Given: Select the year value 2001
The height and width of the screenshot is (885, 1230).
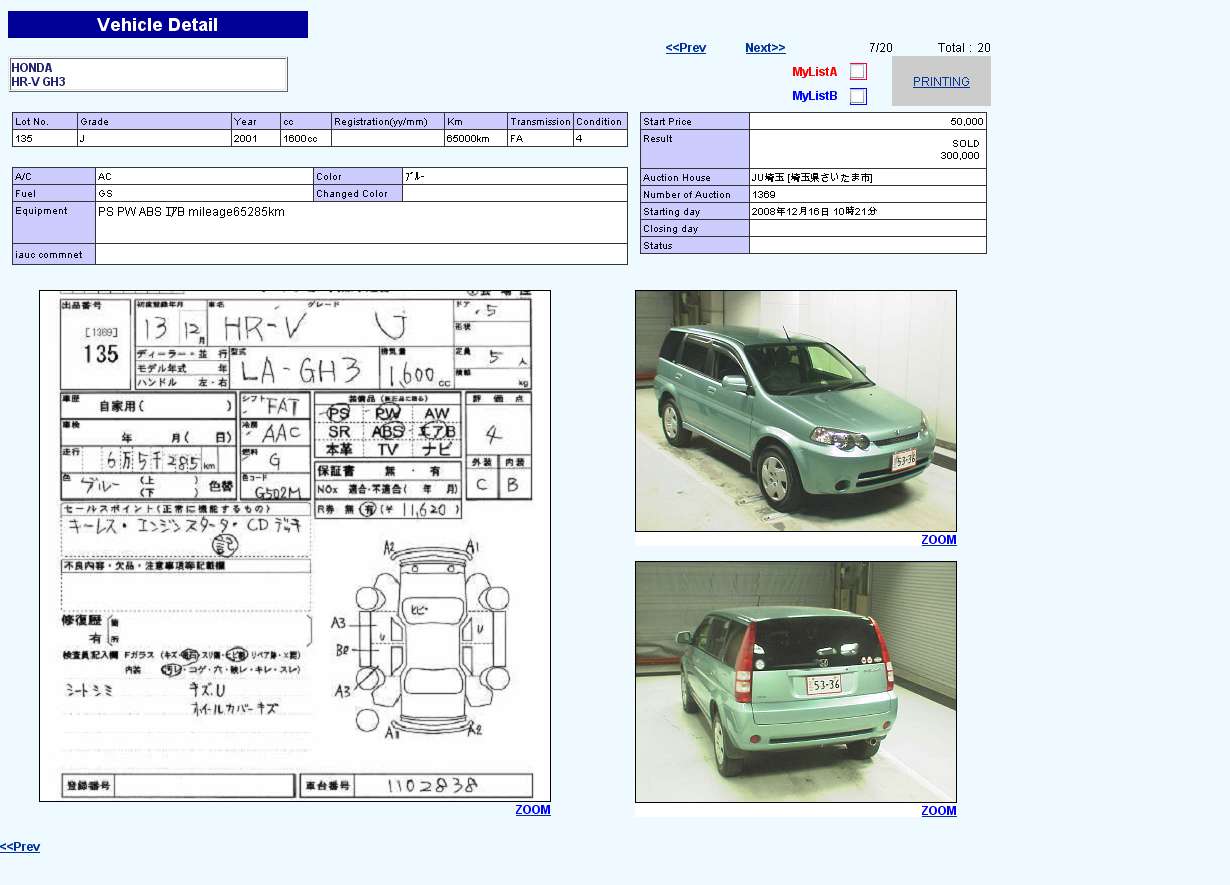Looking at the screenshot, I should tap(256, 139).
